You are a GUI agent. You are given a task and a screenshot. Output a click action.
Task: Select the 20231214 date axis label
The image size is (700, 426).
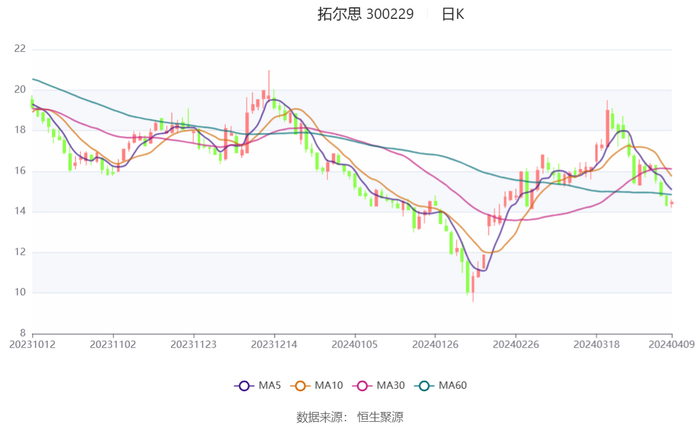[x=274, y=343]
